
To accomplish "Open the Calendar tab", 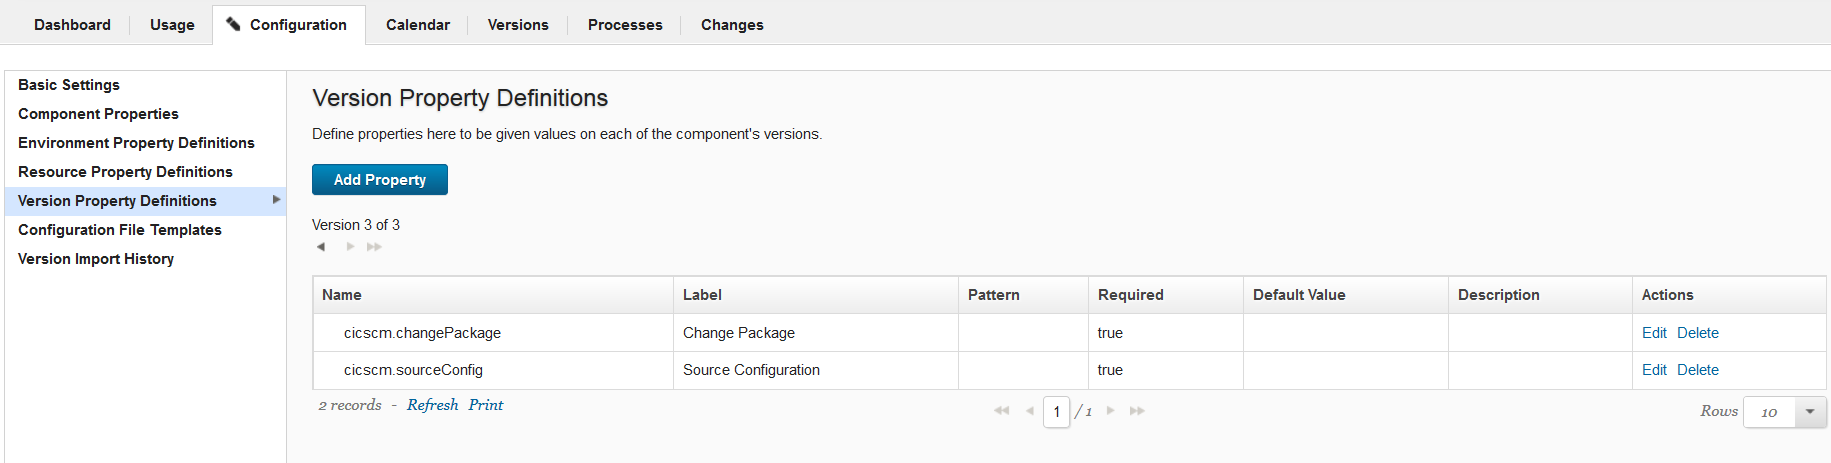I will click(417, 25).
